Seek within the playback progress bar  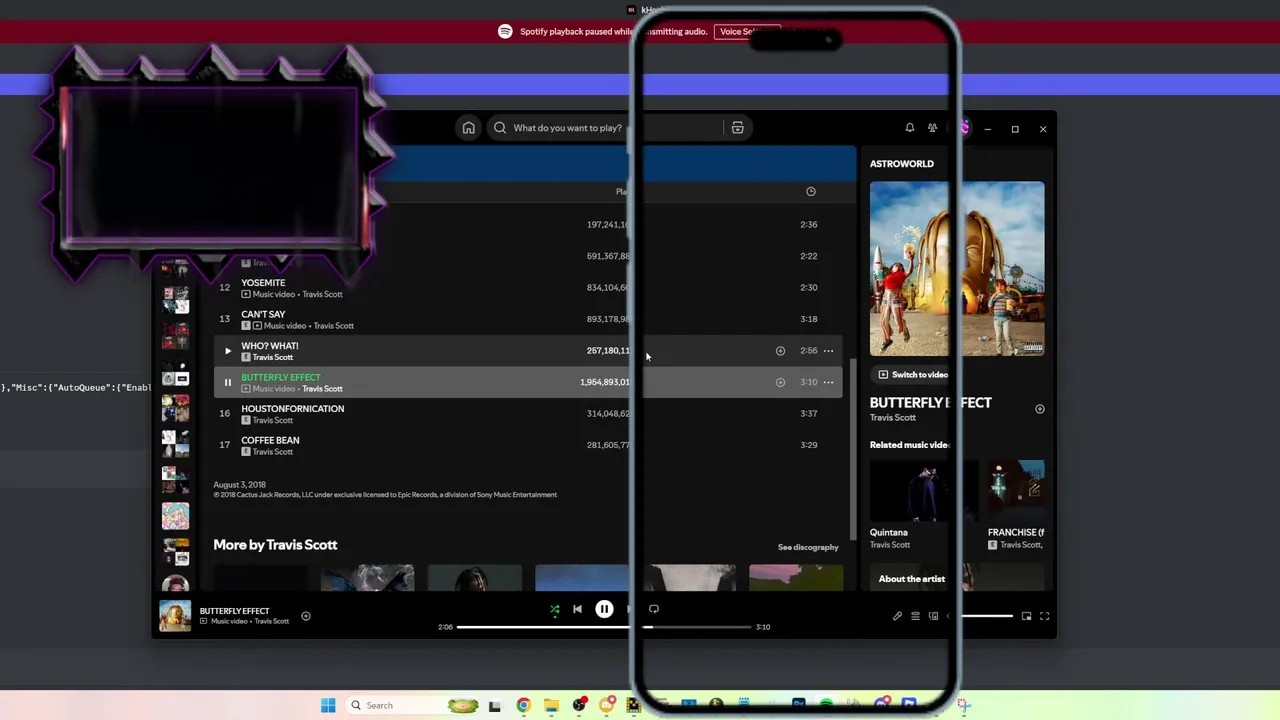(x=603, y=627)
